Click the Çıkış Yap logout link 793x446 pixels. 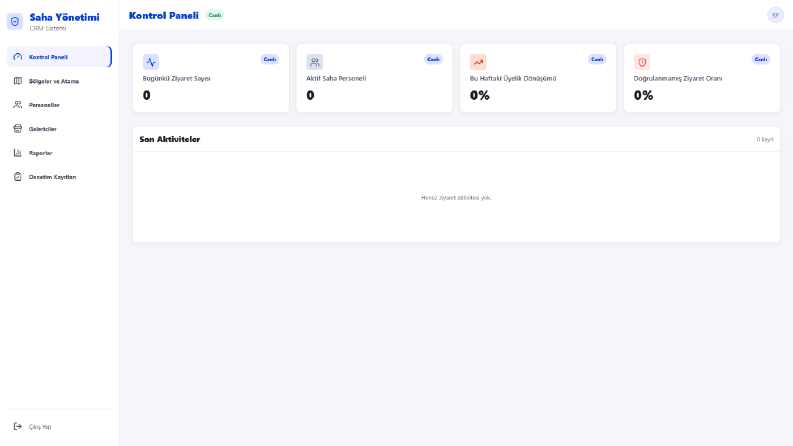(x=59, y=426)
